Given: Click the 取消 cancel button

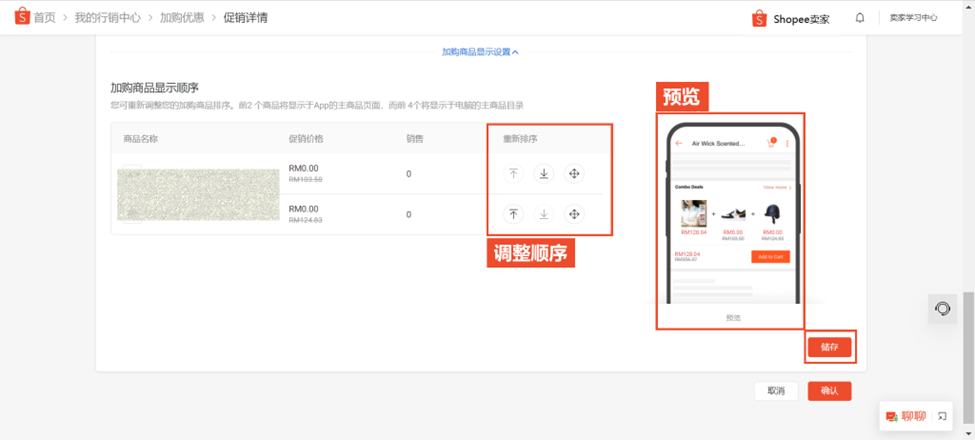Looking at the screenshot, I should click(x=776, y=391).
